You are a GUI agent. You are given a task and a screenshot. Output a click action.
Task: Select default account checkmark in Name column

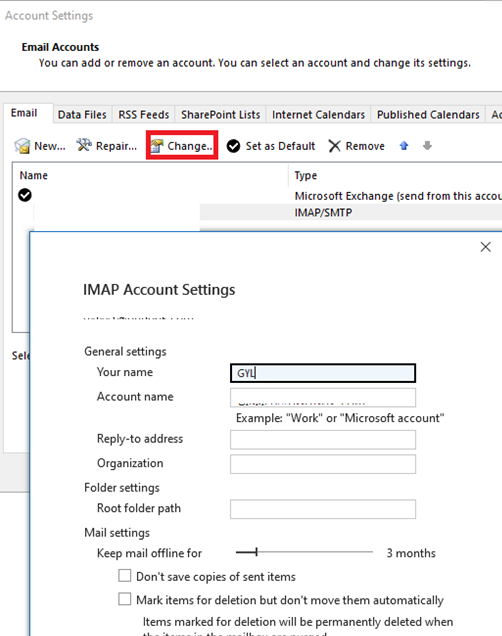(x=25, y=195)
